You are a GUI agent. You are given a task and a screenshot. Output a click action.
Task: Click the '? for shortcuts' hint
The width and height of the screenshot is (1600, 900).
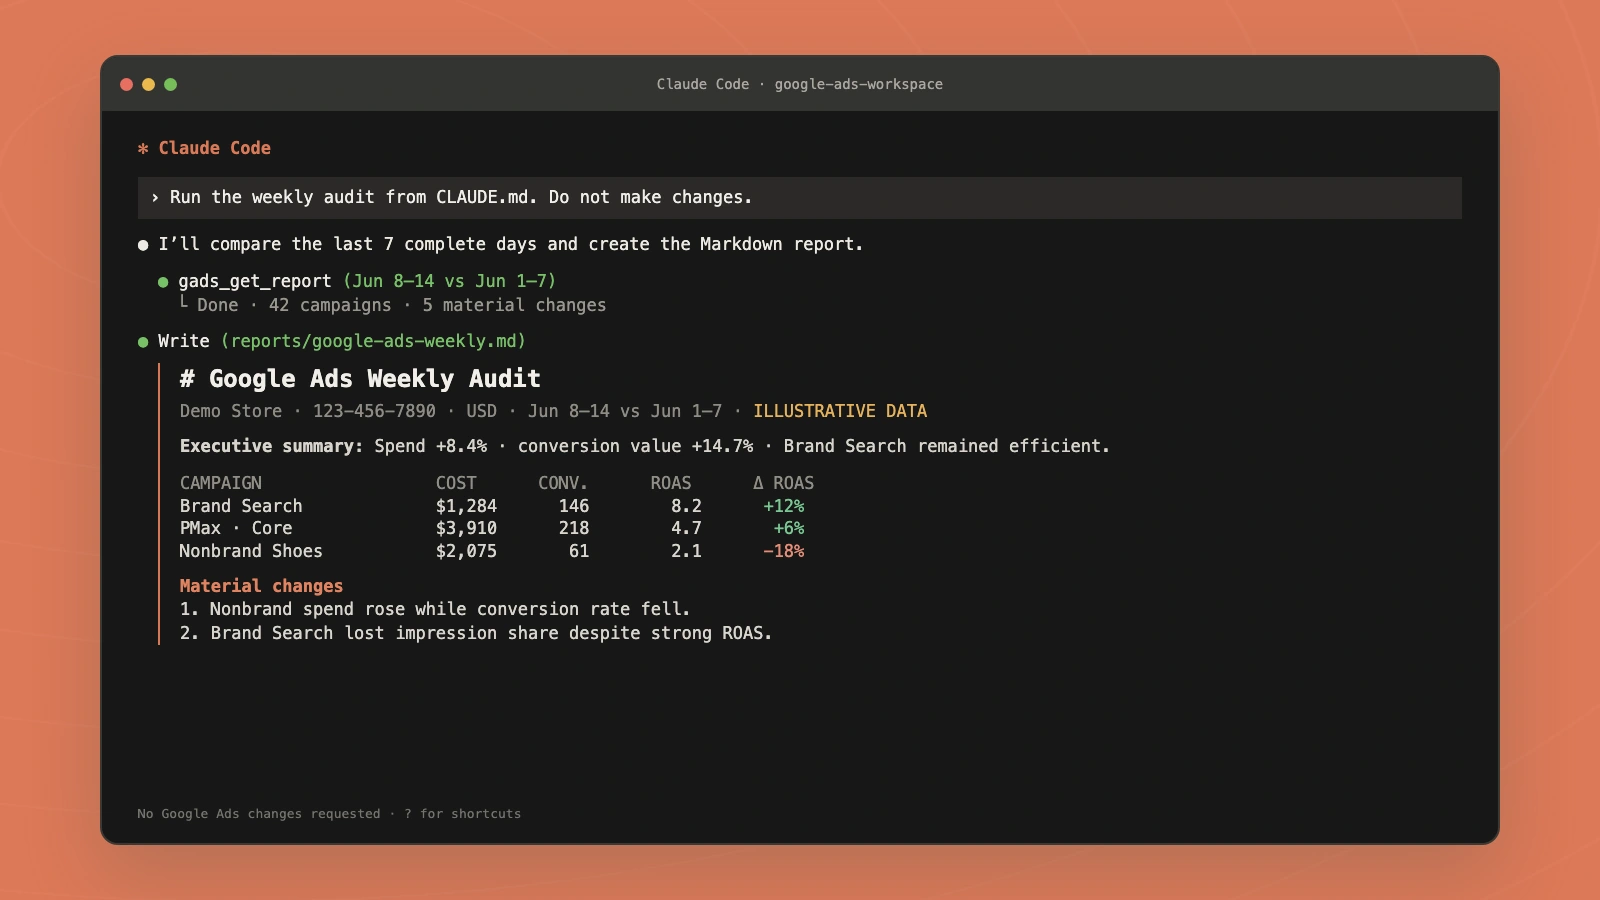[463, 814]
